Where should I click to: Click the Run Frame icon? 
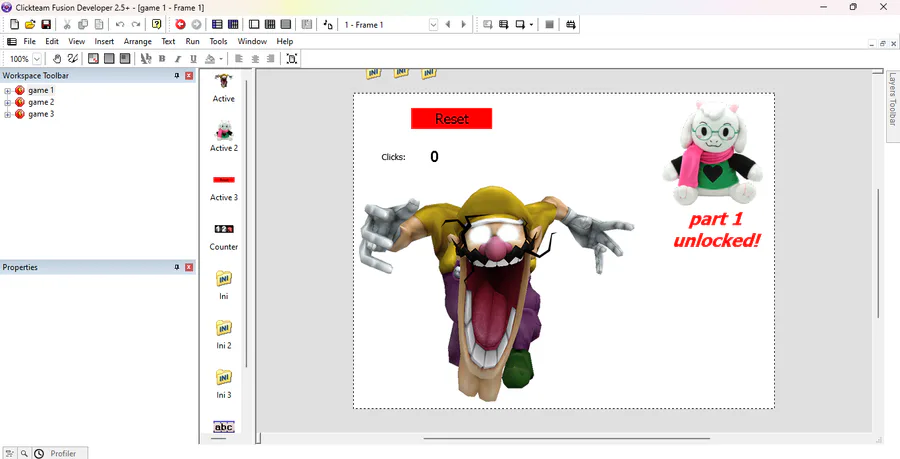point(520,25)
